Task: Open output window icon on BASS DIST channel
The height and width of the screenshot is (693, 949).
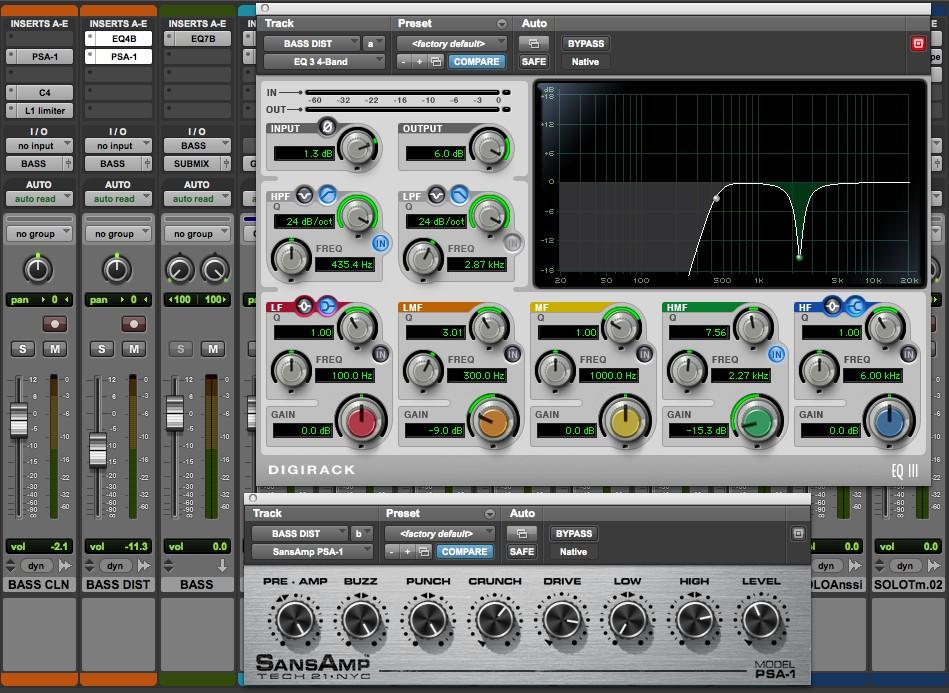Action: pyautogui.click(x=147, y=163)
